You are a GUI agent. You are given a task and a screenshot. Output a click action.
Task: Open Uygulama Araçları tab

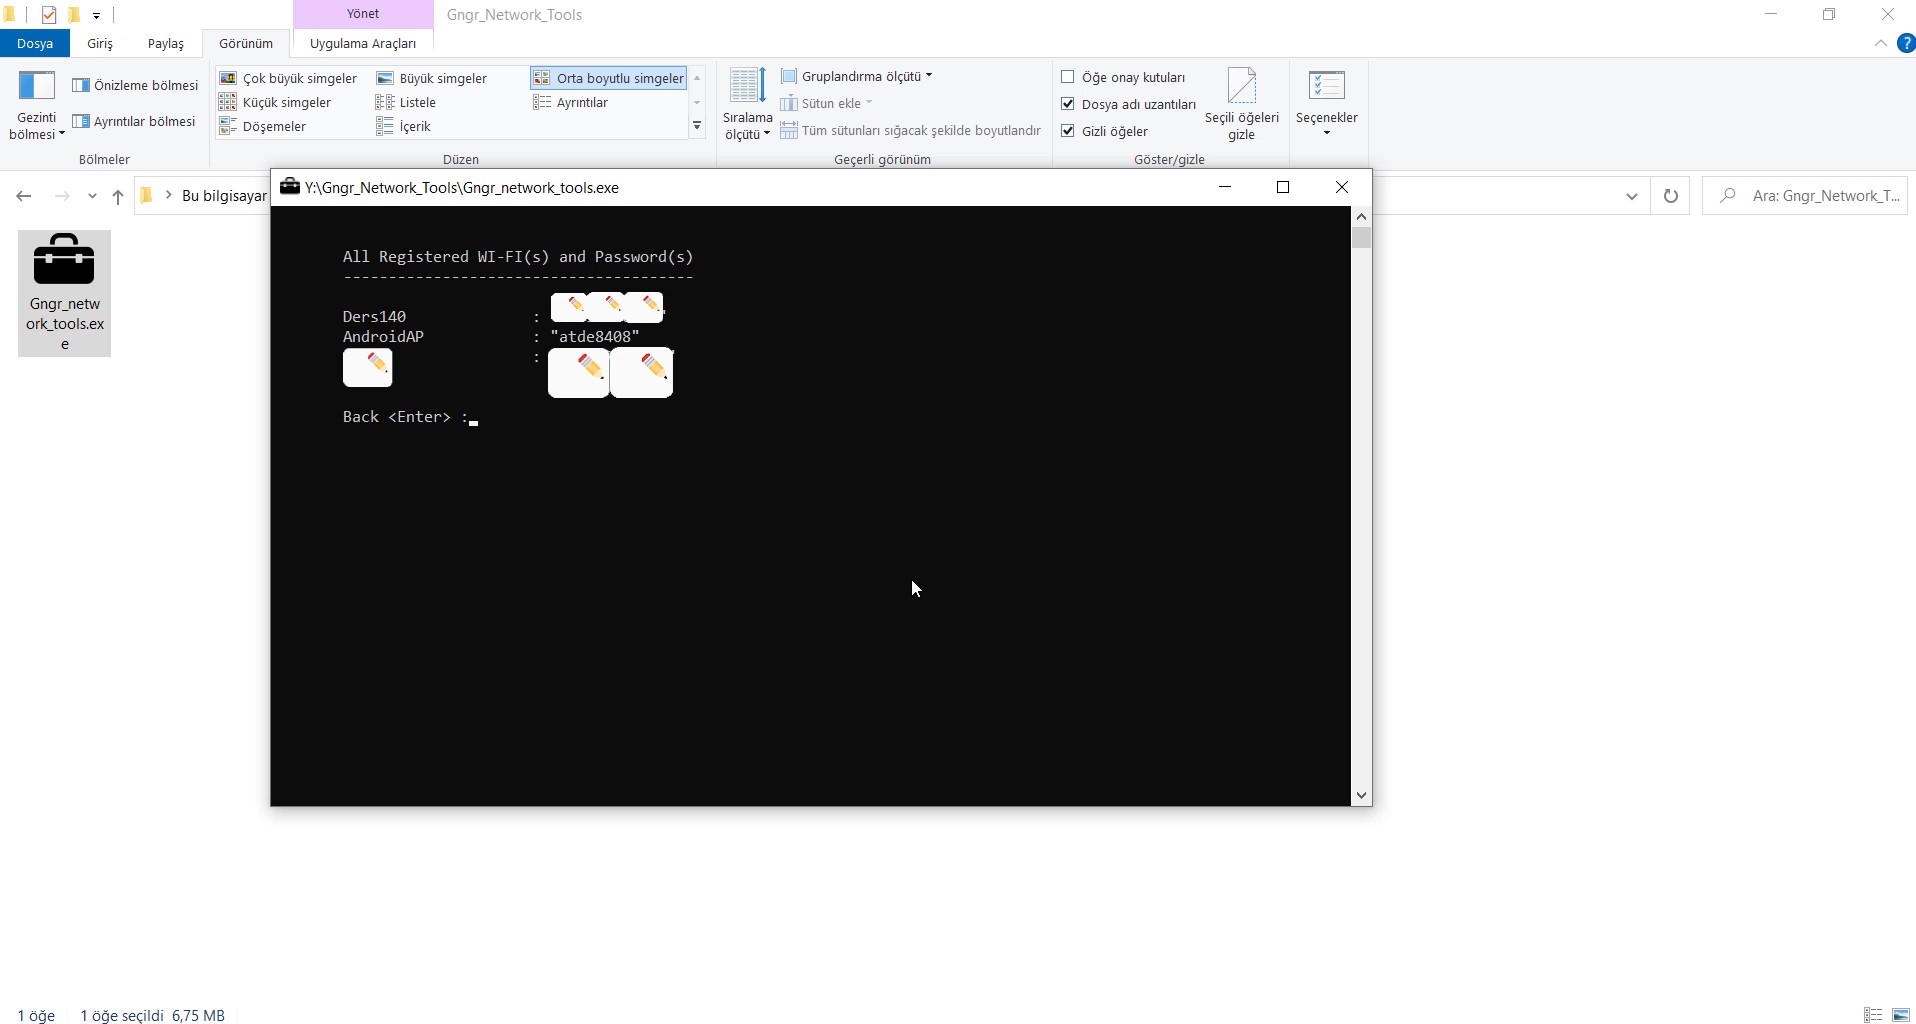coord(363,43)
